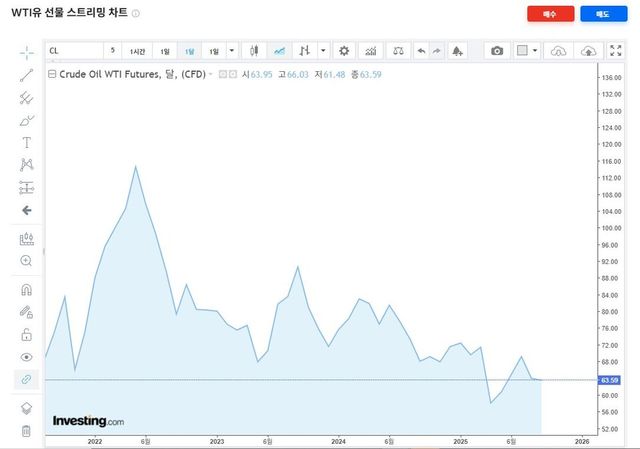The height and width of the screenshot is (449, 640).
Task: Toggle fullscreen chart mode
Action: [x=616, y=51]
